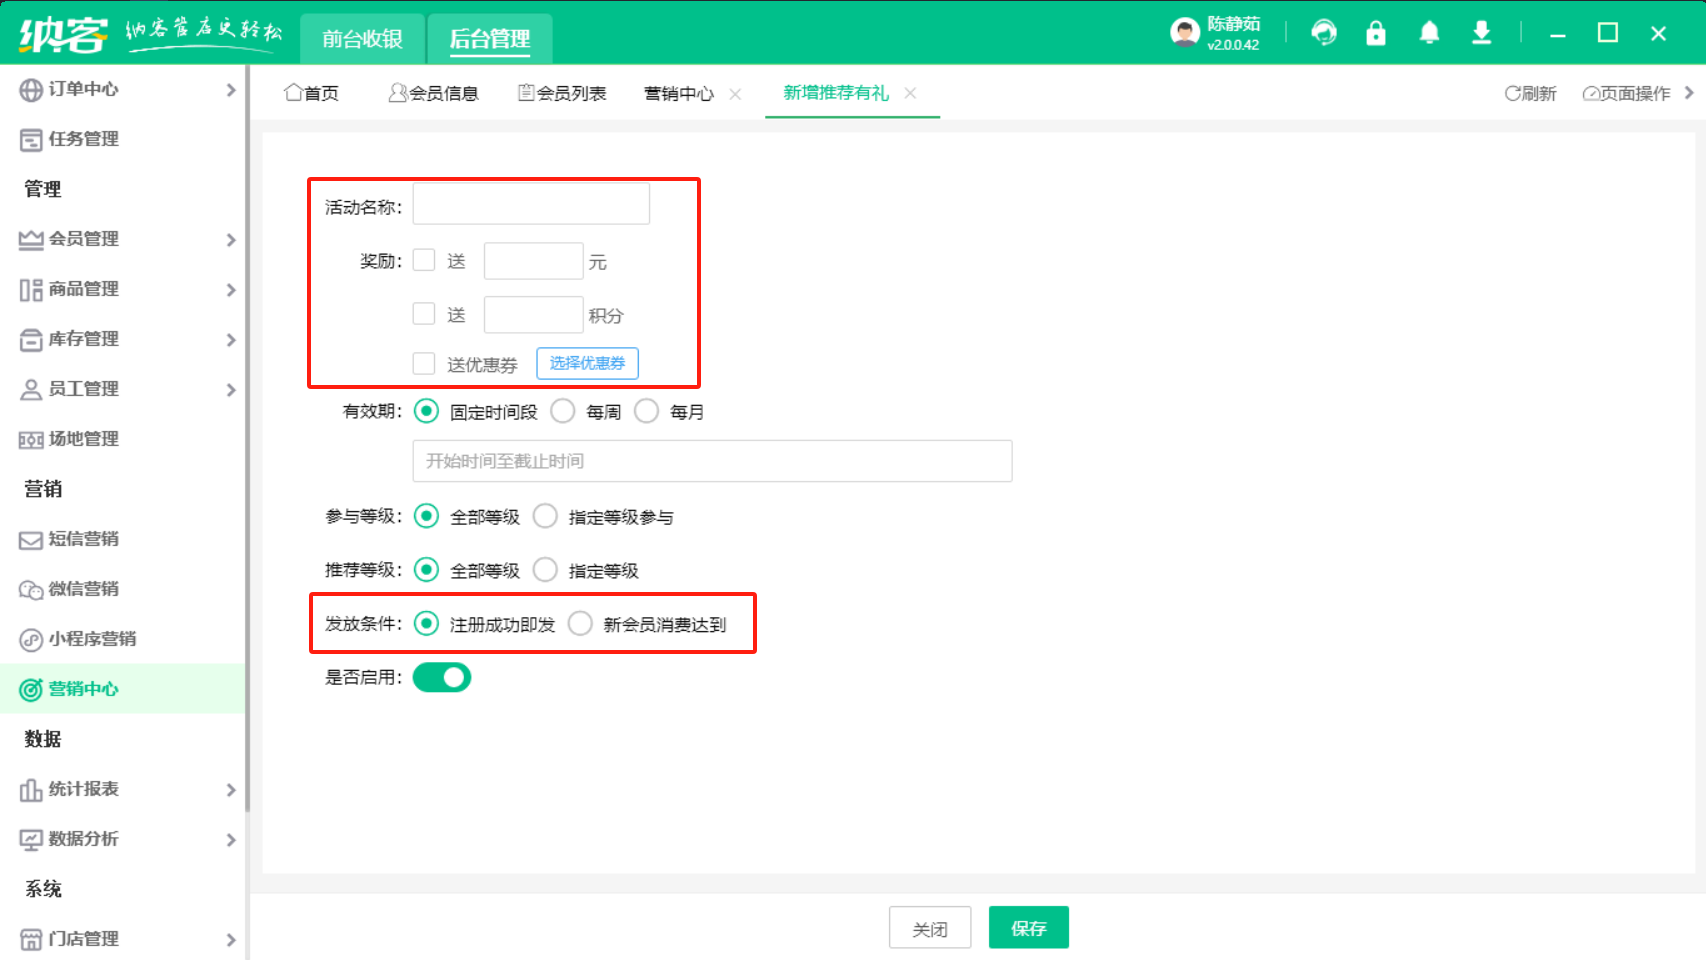Open 场地管理 in the sidebar
The width and height of the screenshot is (1706, 960).
tap(83, 439)
